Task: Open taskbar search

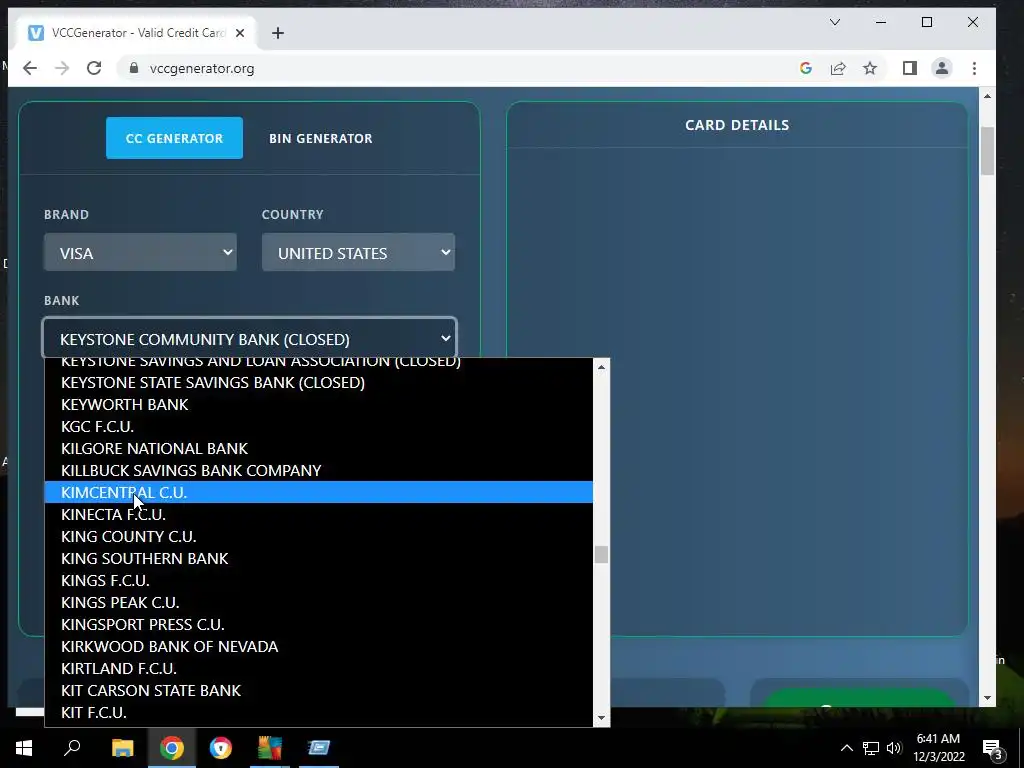Action: pyautogui.click(x=72, y=748)
